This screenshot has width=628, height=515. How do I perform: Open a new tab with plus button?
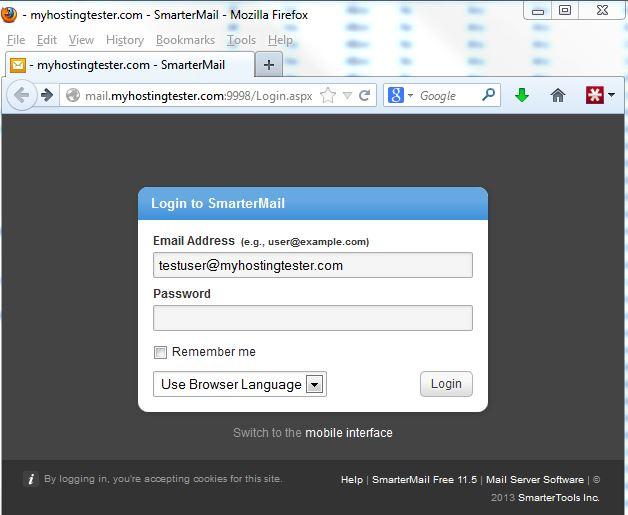pos(269,64)
